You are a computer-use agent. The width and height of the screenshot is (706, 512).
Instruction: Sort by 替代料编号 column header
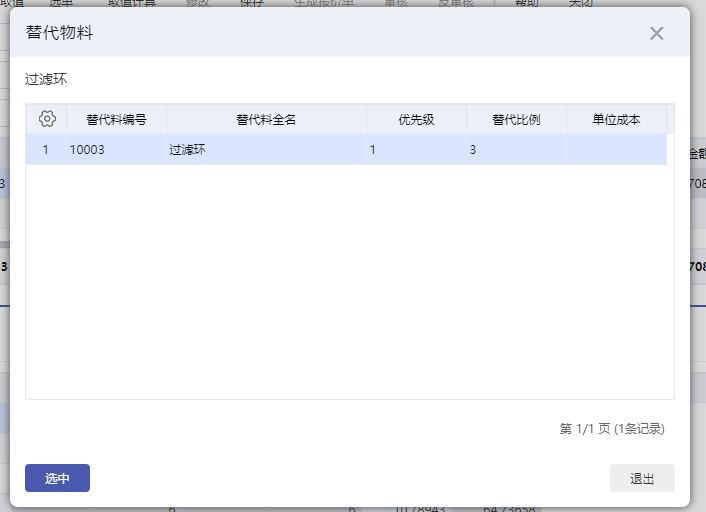point(116,119)
